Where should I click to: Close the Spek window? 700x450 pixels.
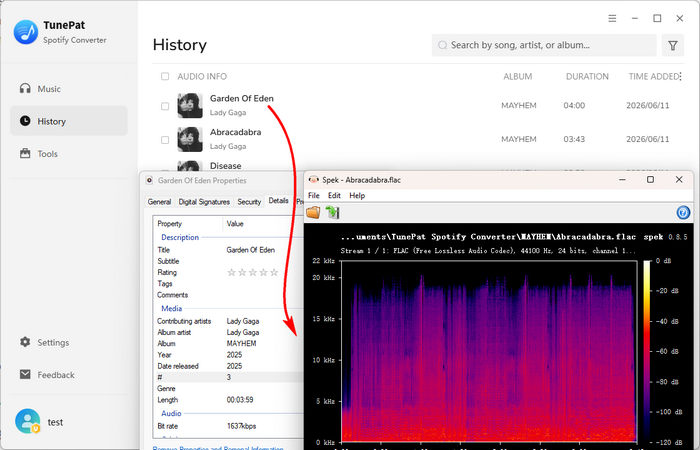point(679,179)
